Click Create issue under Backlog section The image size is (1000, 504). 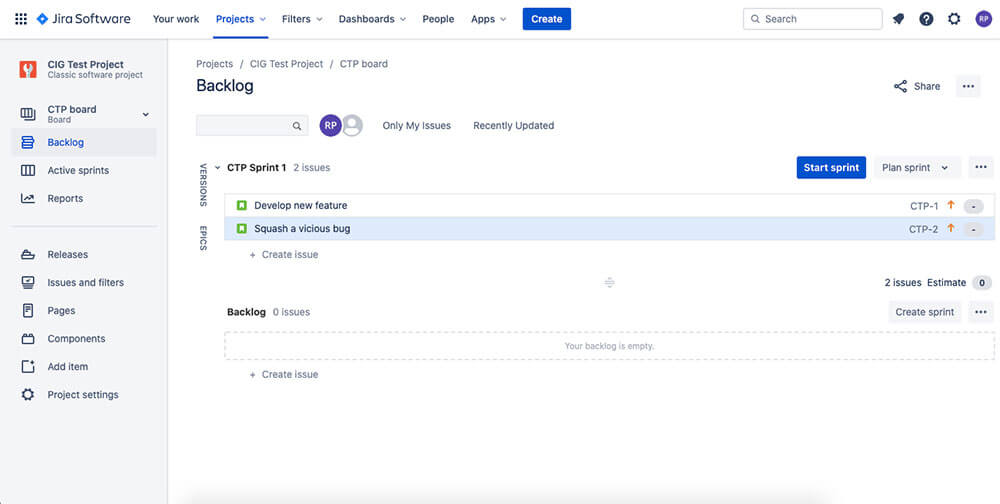coord(284,374)
